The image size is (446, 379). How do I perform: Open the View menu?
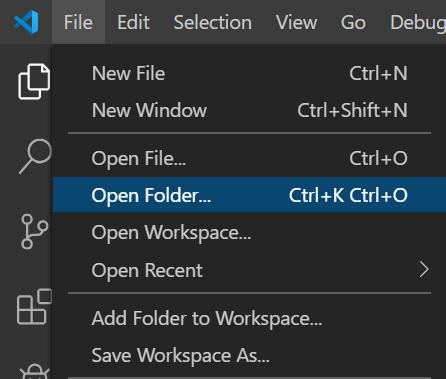coord(296,22)
